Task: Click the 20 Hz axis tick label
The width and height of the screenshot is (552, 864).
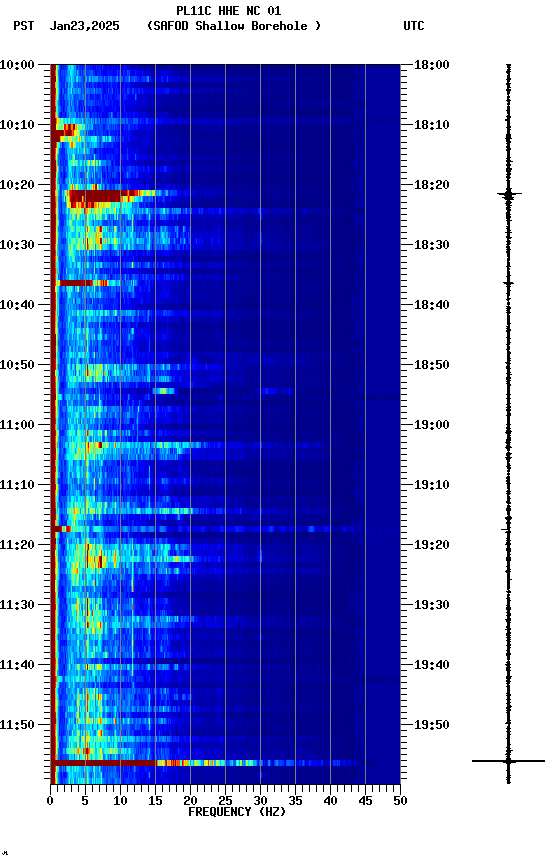Action: point(190,801)
